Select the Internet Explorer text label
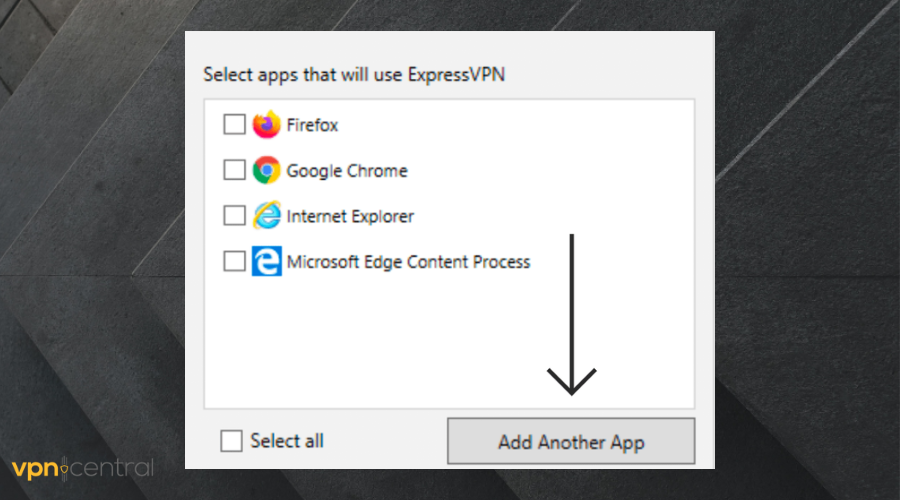900x500 pixels. [349, 216]
